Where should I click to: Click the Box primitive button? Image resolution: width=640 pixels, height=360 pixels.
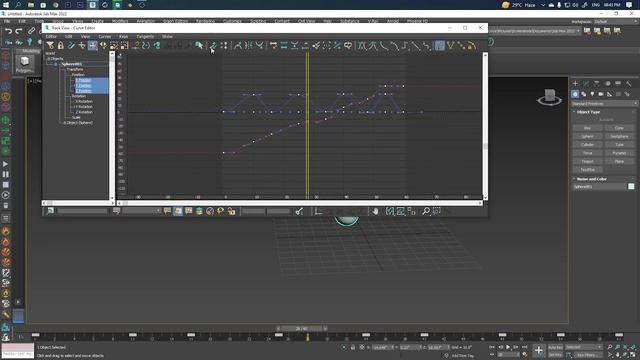[587, 128]
